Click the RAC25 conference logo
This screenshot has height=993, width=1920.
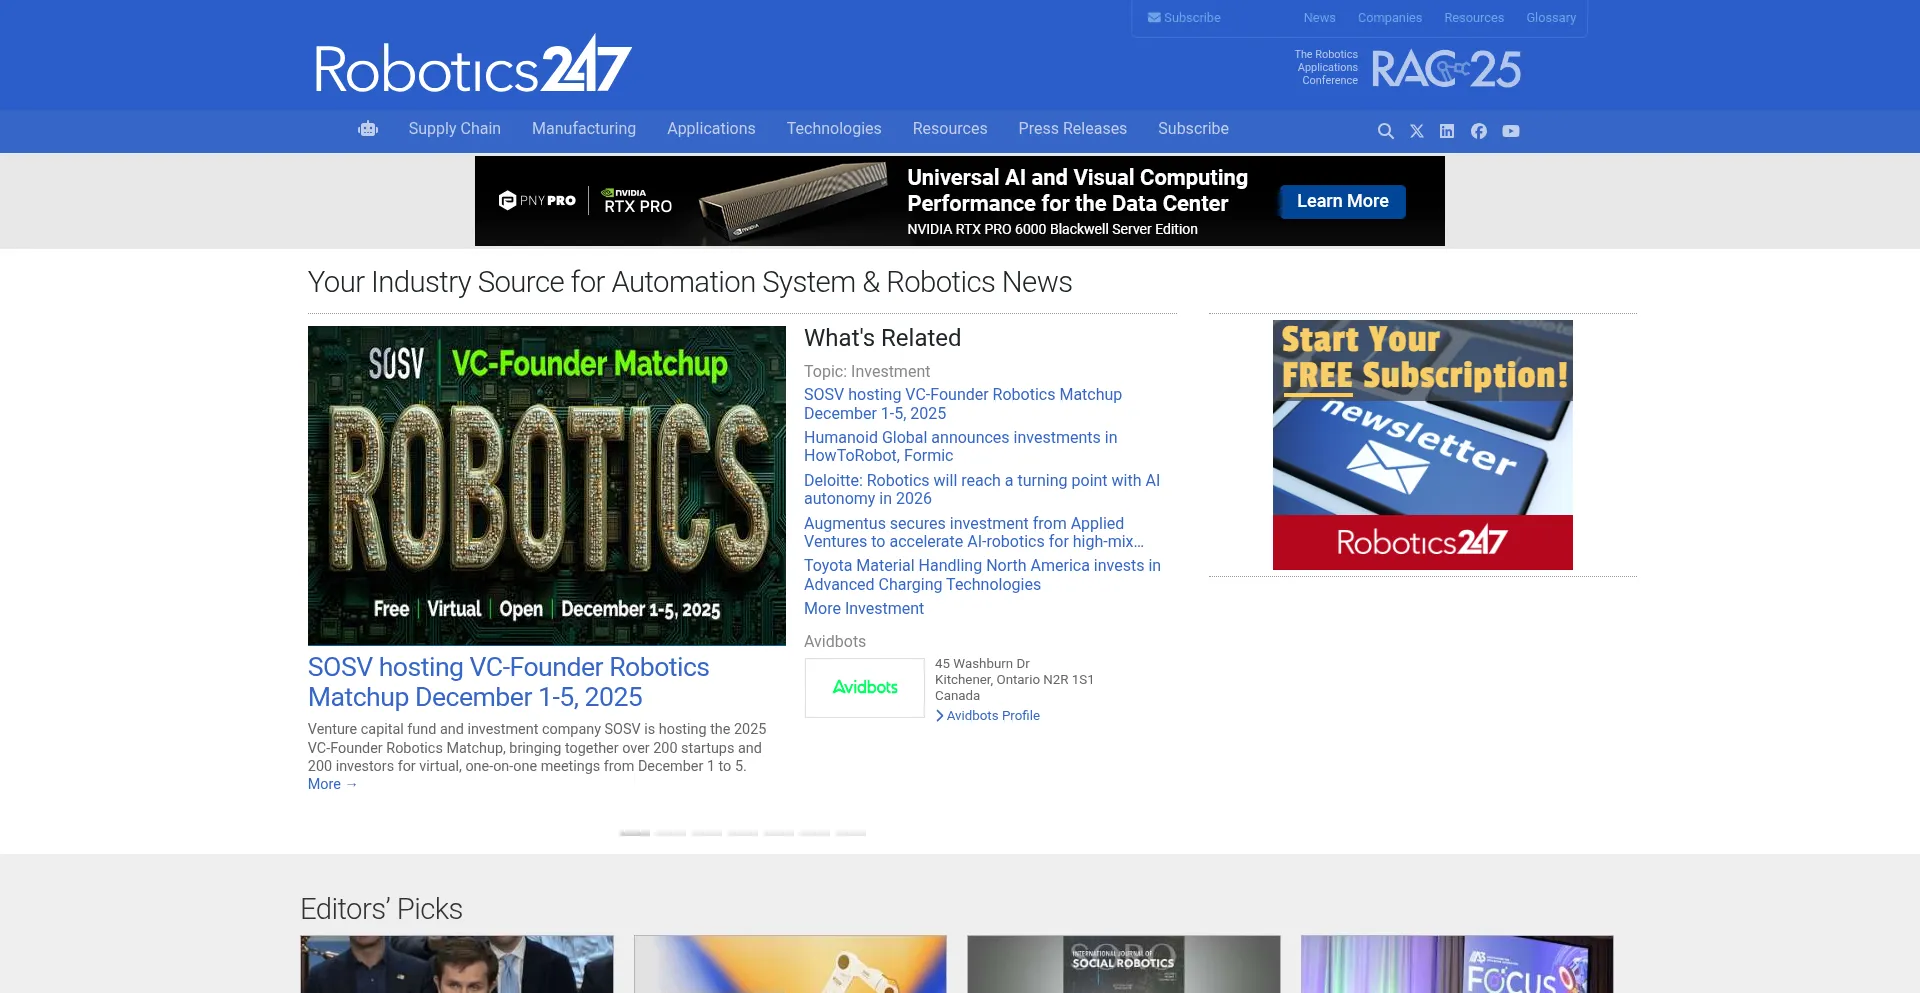pyautogui.click(x=1445, y=68)
